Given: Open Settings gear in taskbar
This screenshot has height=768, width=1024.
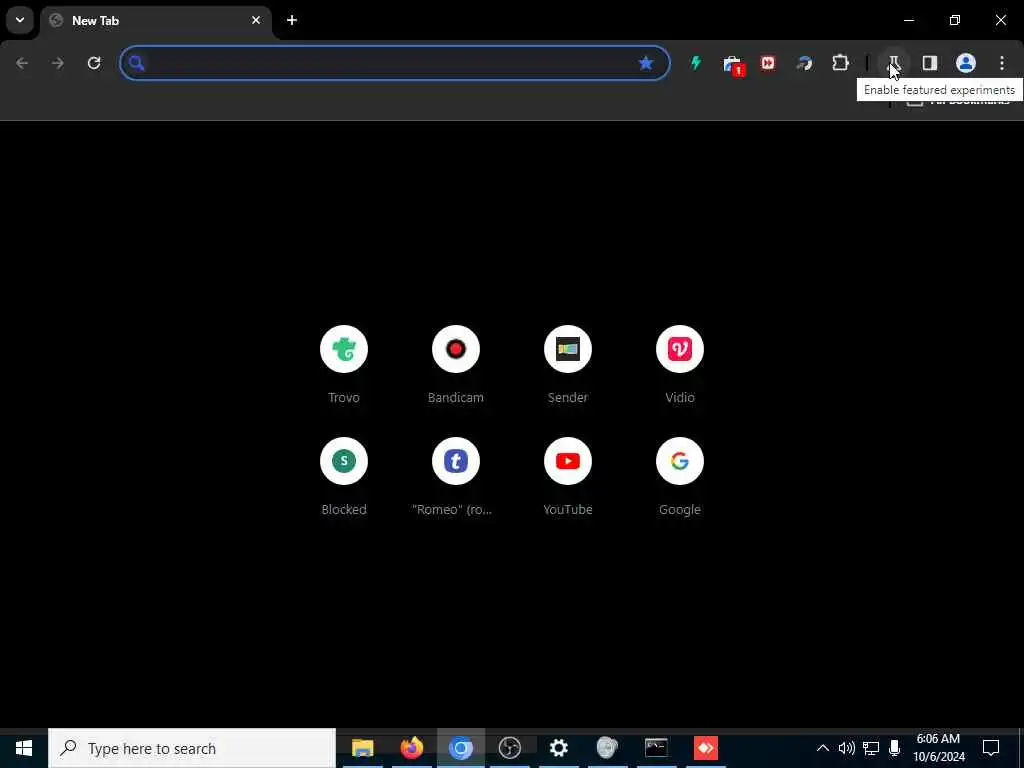Looking at the screenshot, I should pos(558,748).
